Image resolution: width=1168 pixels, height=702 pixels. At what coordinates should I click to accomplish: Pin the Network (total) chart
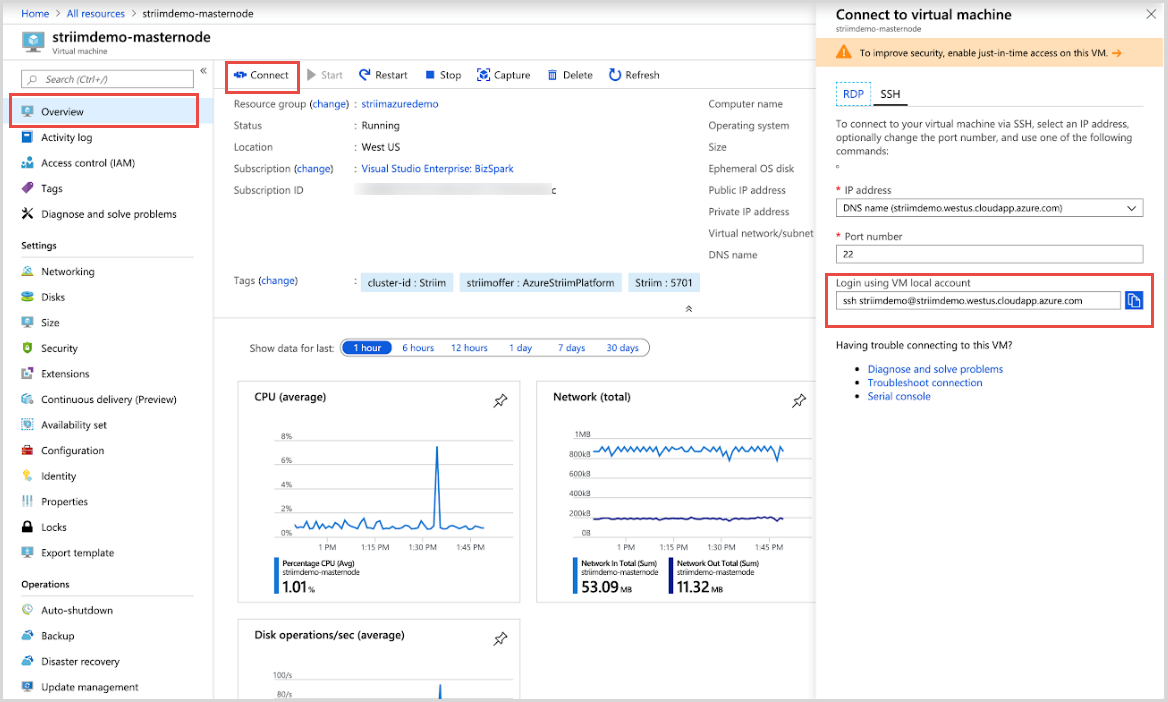pyautogui.click(x=799, y=400)
